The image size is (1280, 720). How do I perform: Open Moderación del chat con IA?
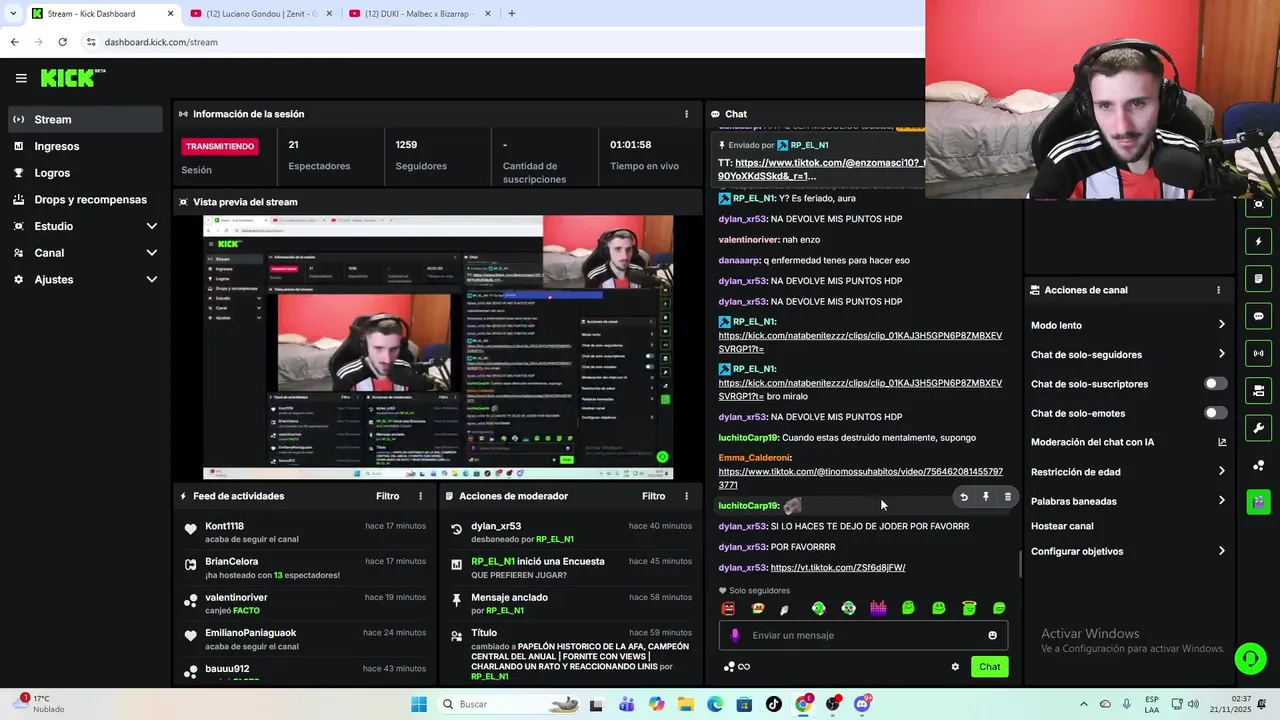pos(1128,442)
